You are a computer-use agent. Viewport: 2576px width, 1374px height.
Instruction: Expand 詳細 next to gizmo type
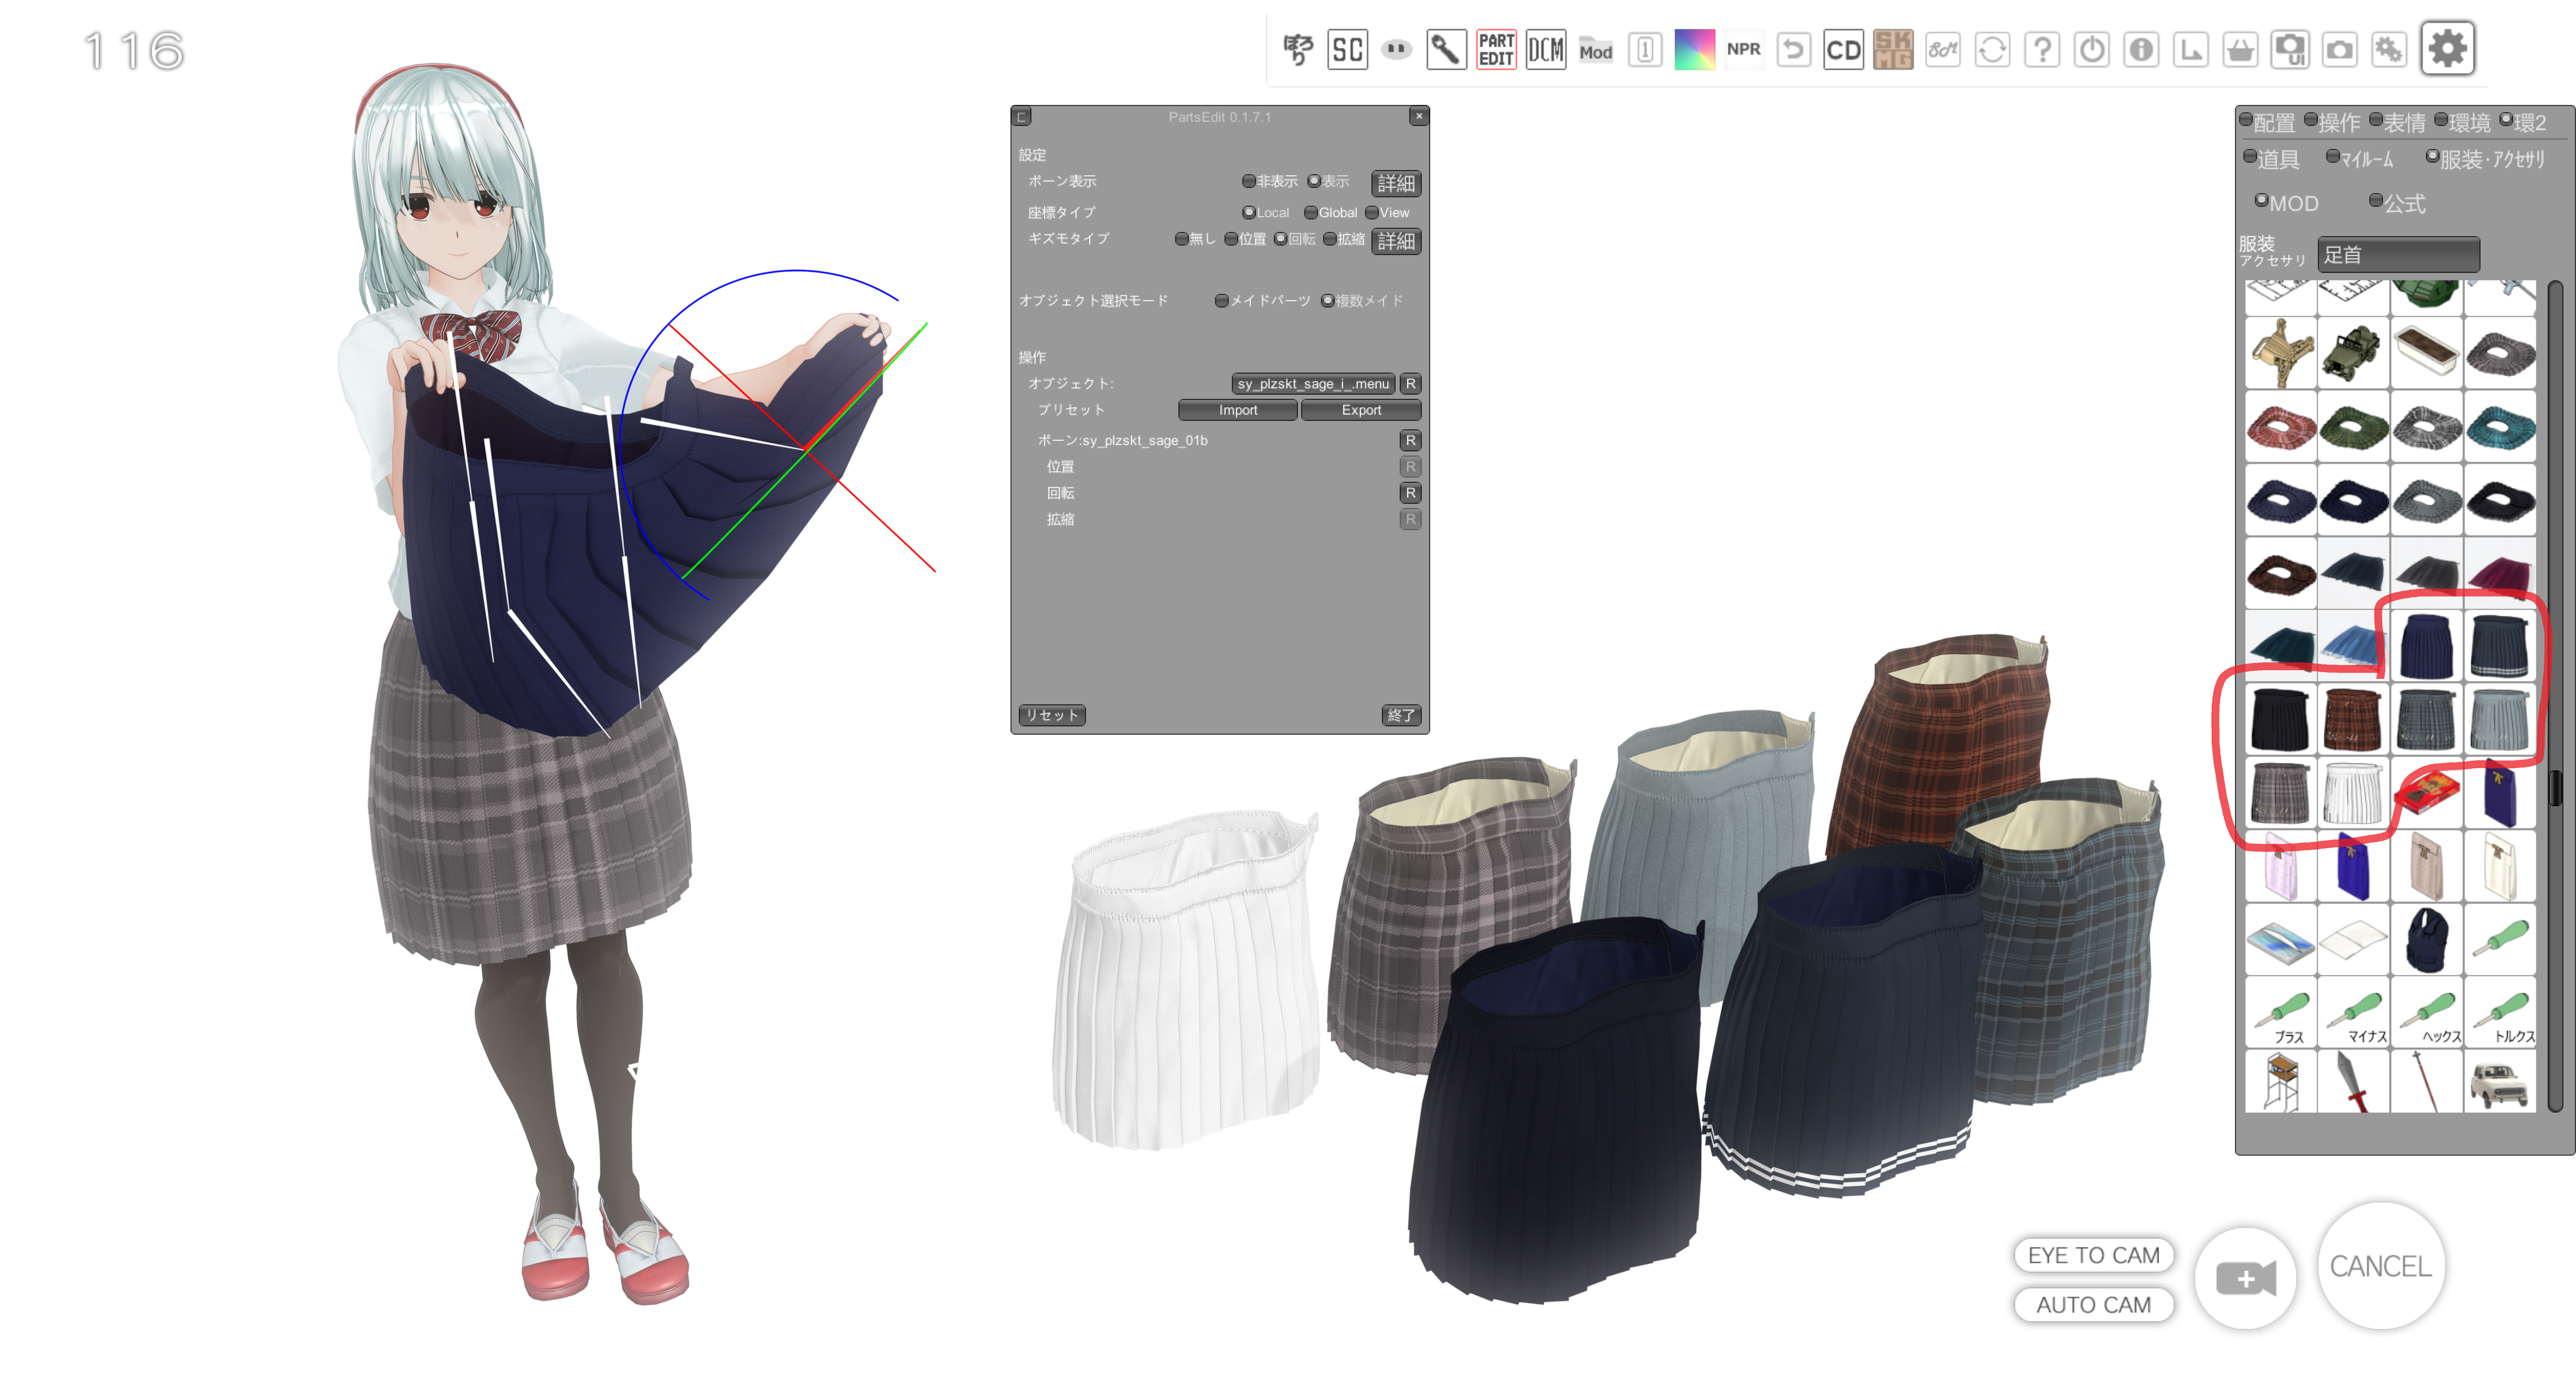point(1395,240)
